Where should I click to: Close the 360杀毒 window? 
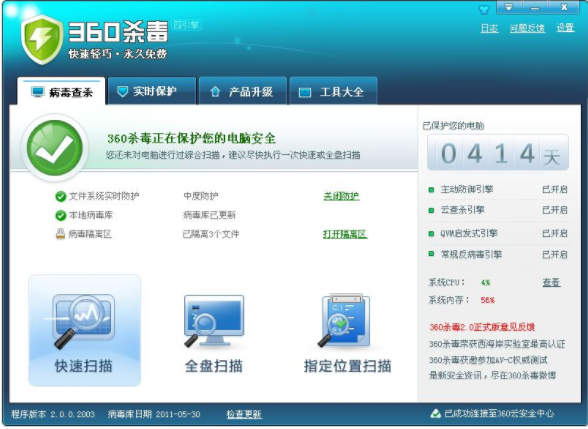[x=564, y=7]
